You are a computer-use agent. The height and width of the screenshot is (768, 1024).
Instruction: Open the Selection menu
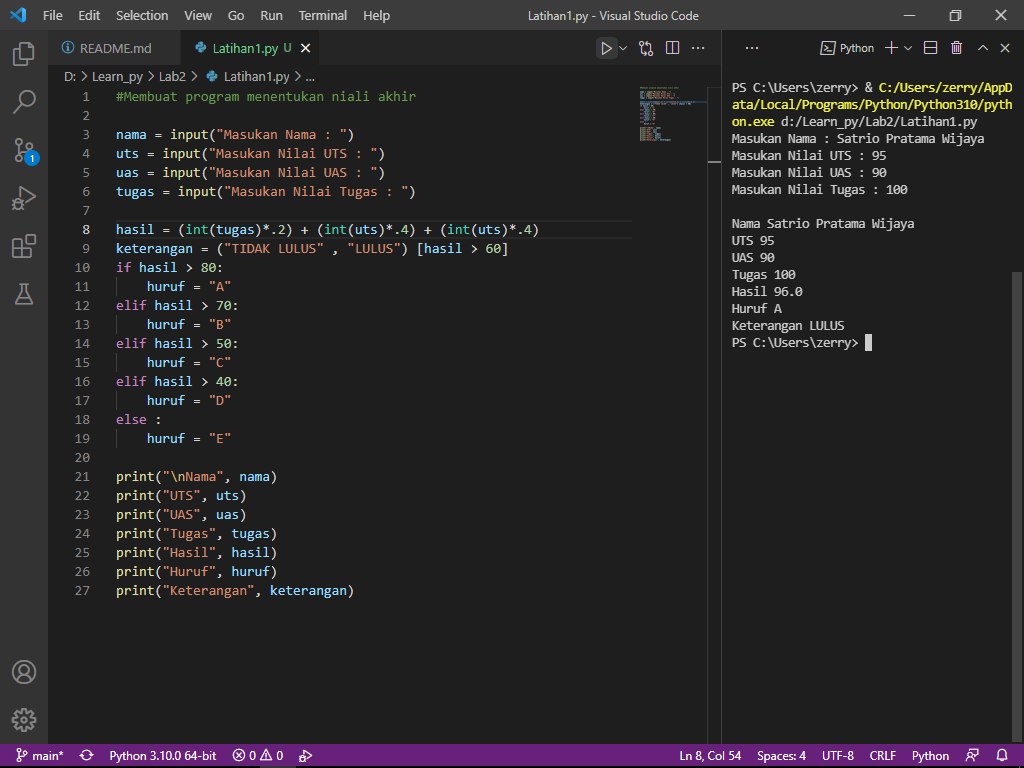tap(142, 16)
